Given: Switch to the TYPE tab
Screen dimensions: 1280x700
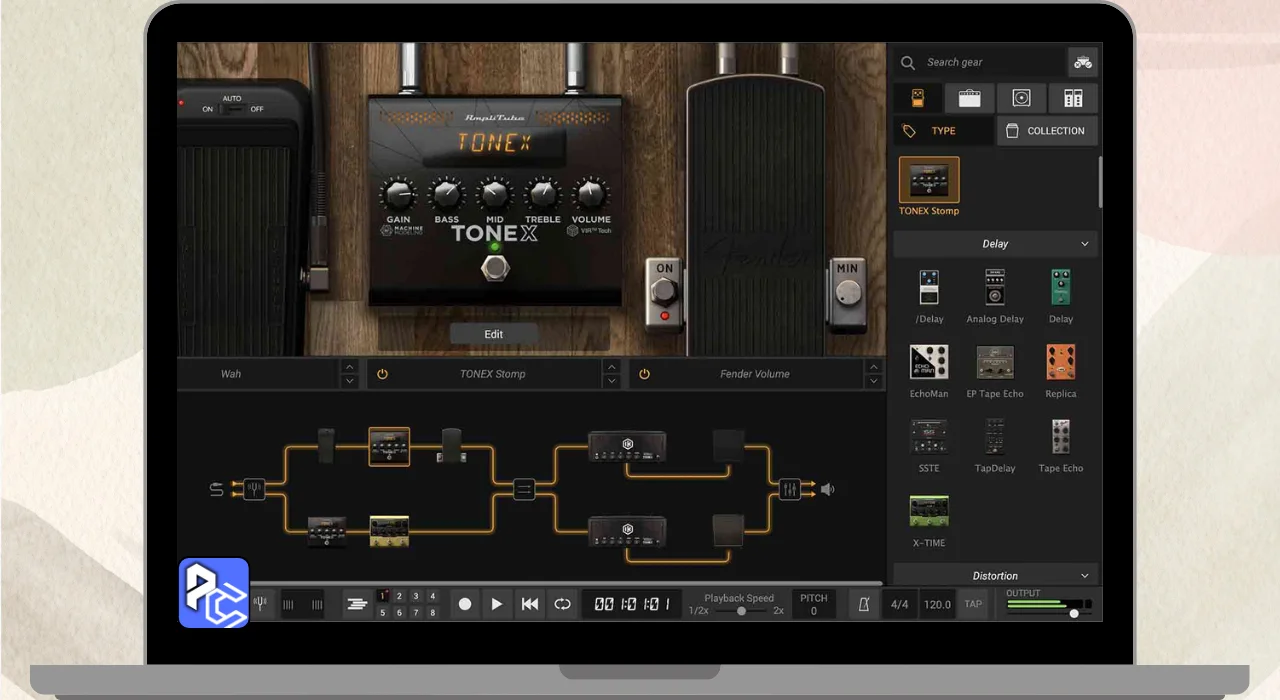Looking at the screenshot, I should (943, 131).
